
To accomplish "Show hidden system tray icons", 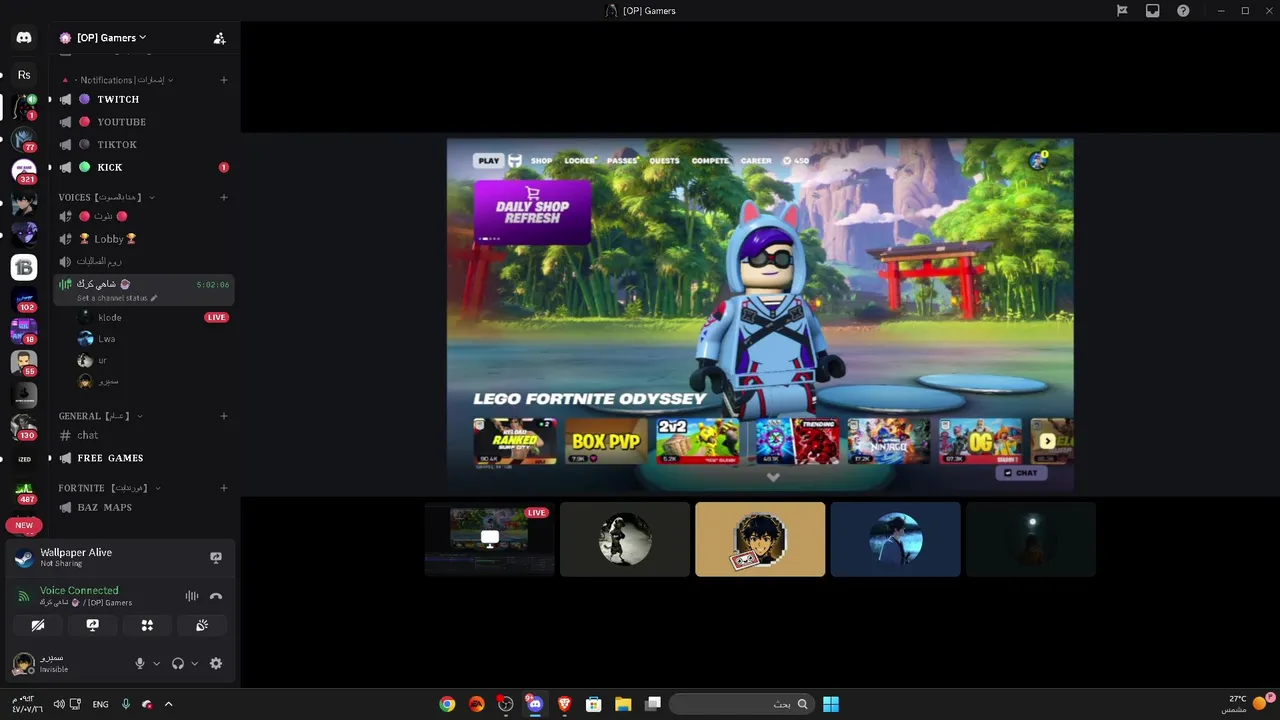I will (168, 704).
